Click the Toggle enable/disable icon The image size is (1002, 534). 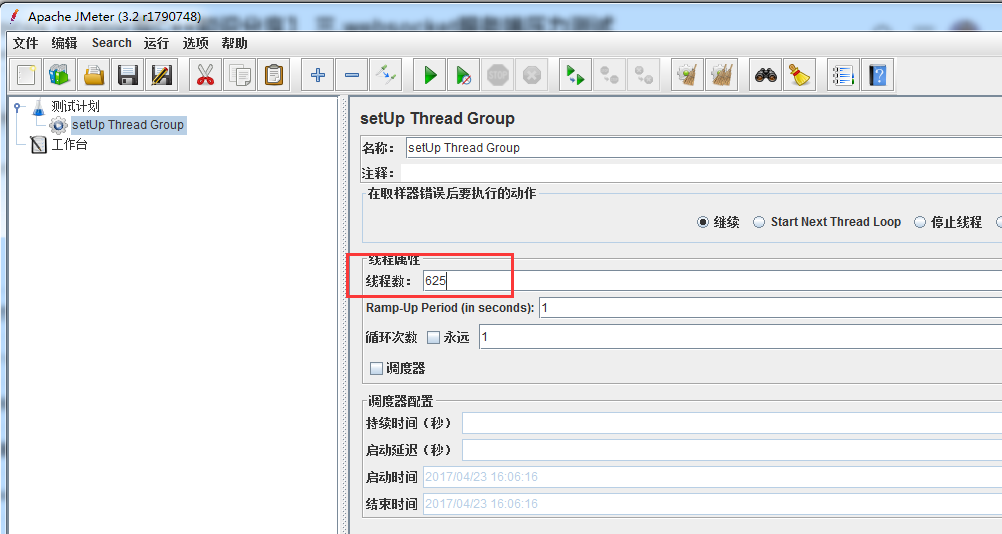point(385,75)
